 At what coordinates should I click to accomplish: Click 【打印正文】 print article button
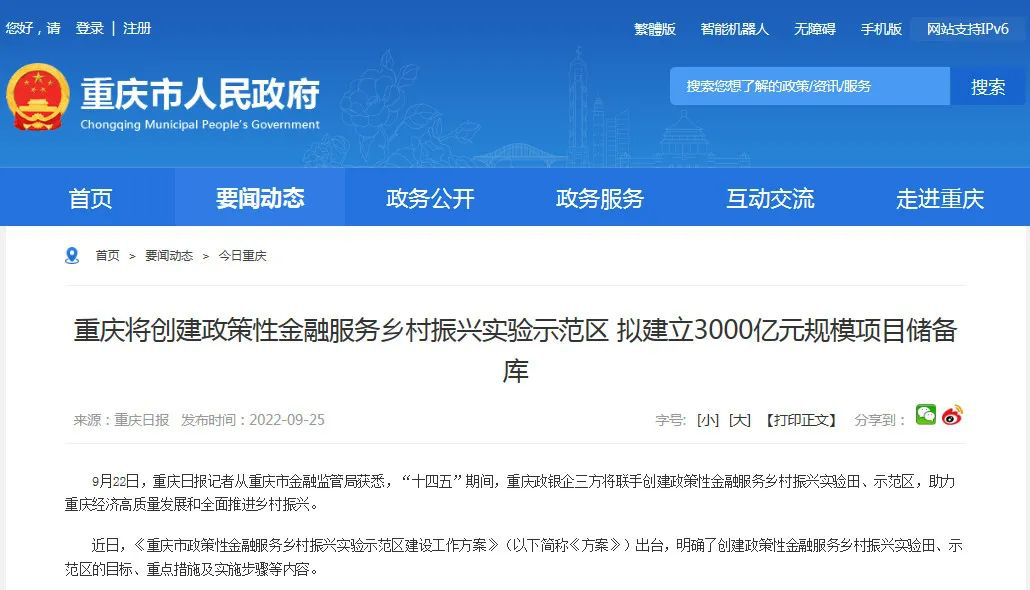[801, 420]
